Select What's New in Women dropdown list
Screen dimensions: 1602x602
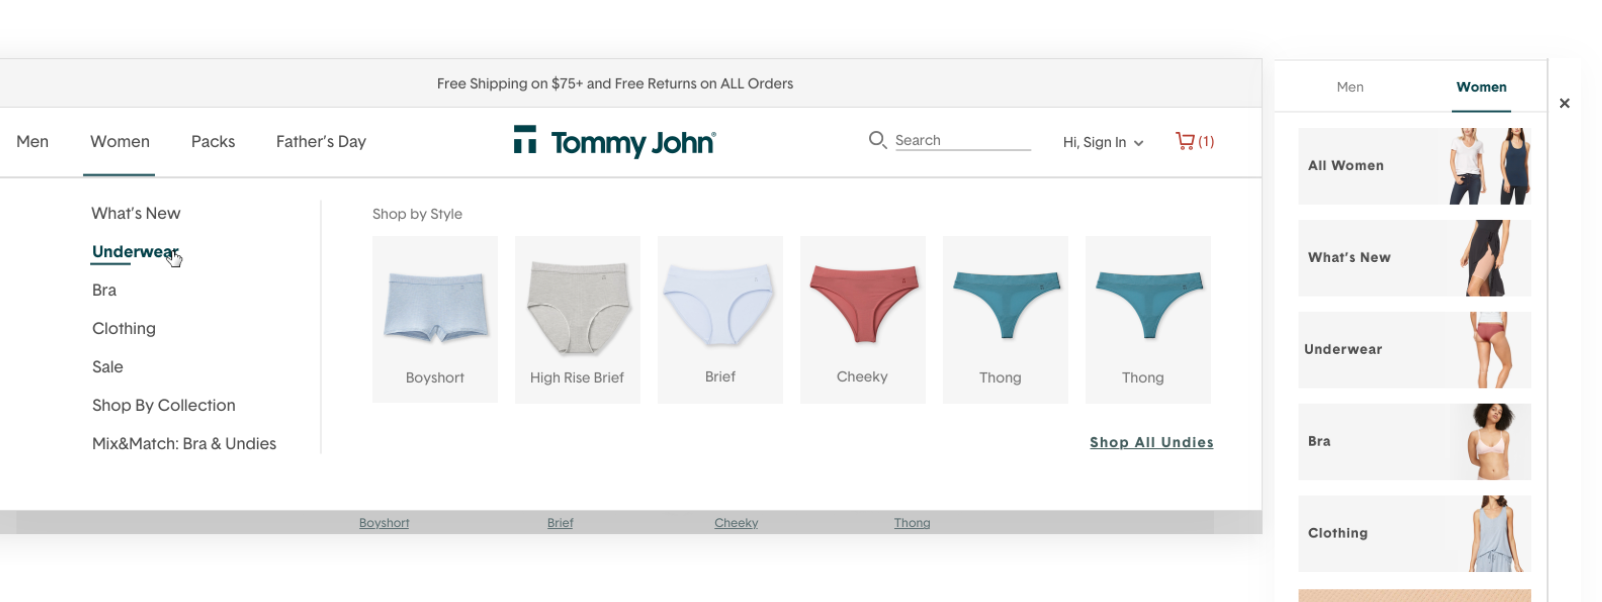pos(136,213)
